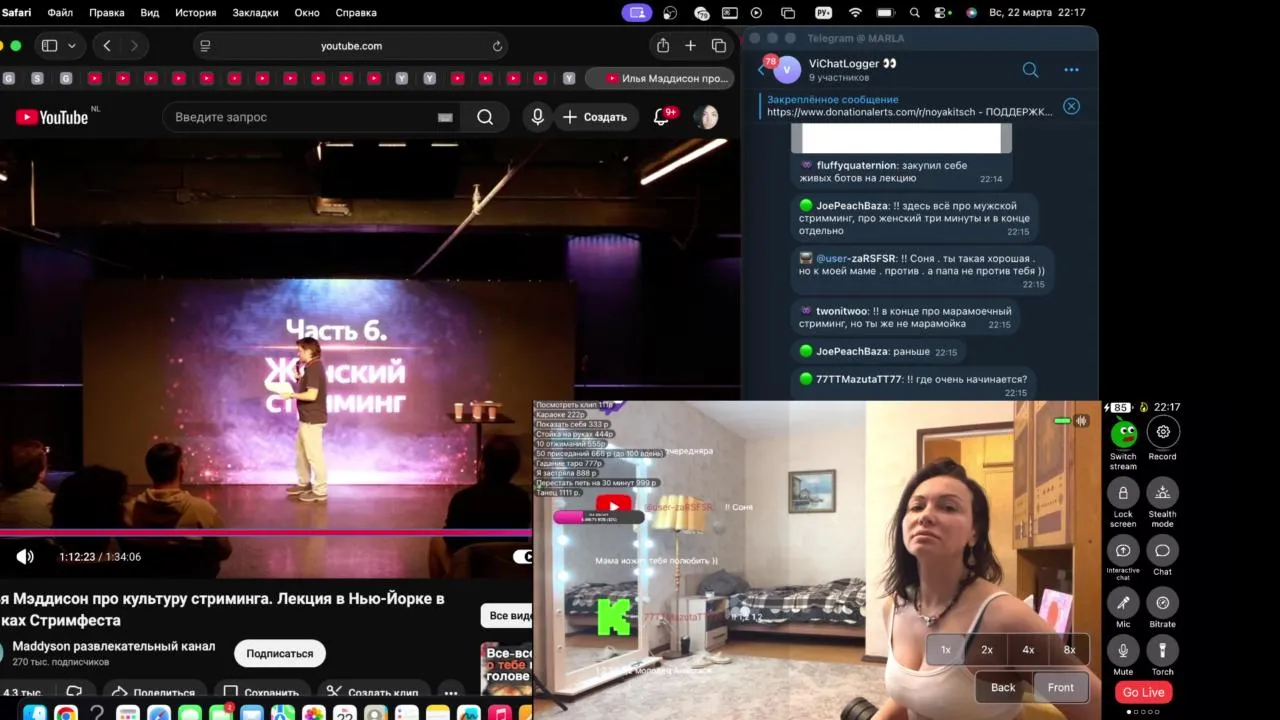Open a new Safari tab with plus
Viewport: 1280px width, 720px height.
tap(690, 46)
